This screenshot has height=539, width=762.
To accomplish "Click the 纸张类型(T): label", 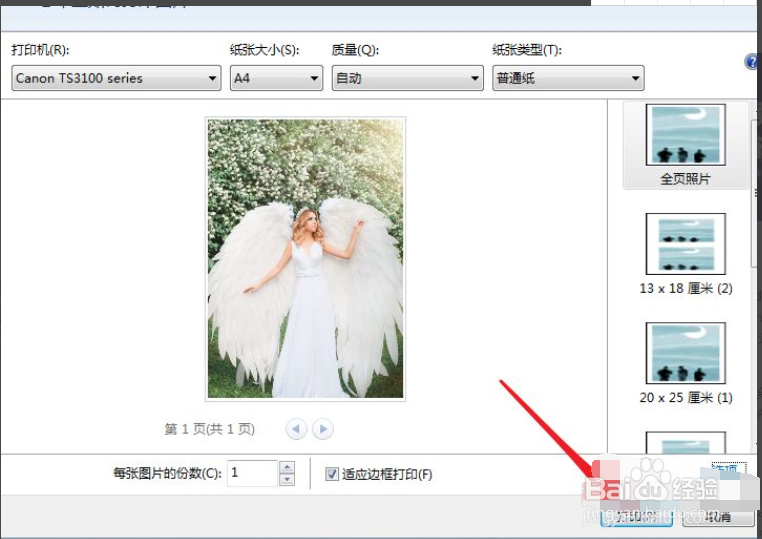I will click(527, 50).
